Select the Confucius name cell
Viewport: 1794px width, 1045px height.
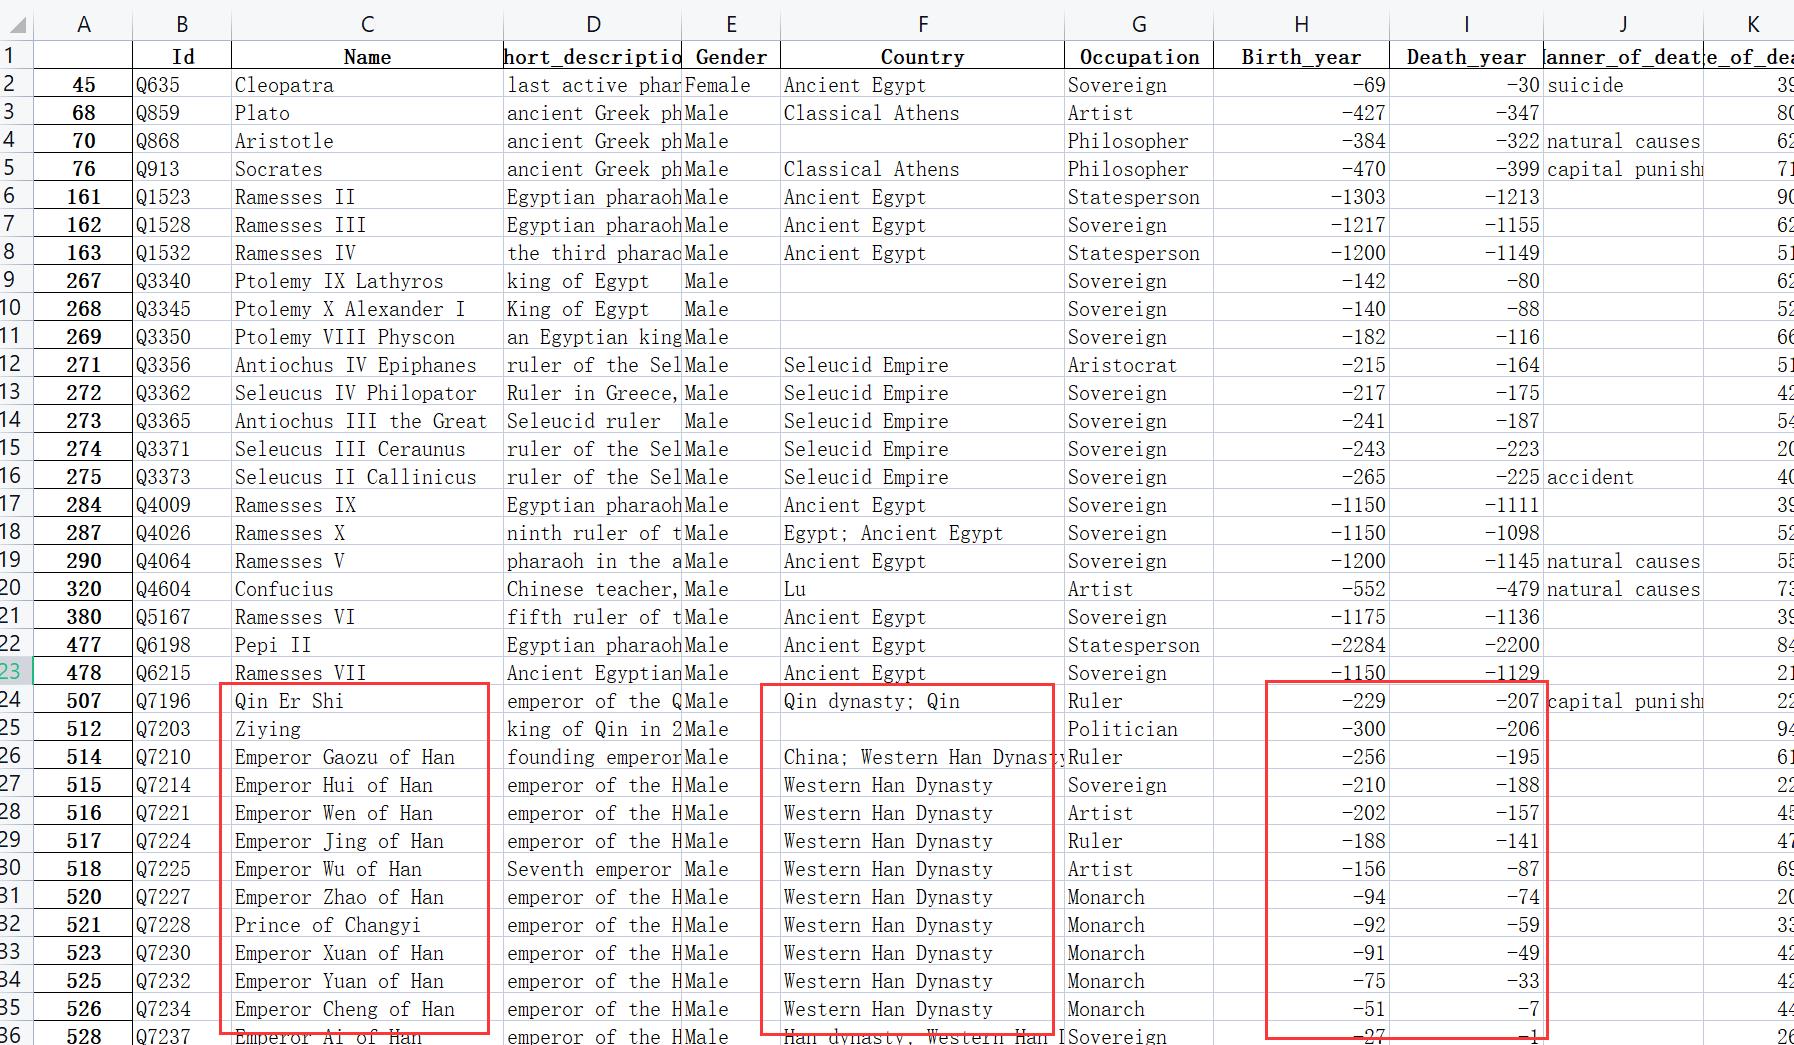[367, 589]
